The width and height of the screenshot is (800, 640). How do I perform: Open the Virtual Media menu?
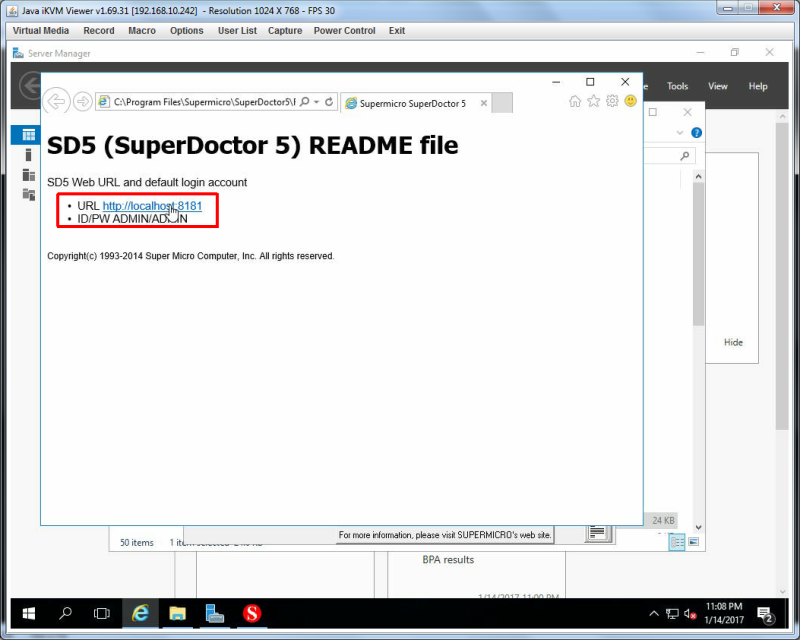pos(41,31)
